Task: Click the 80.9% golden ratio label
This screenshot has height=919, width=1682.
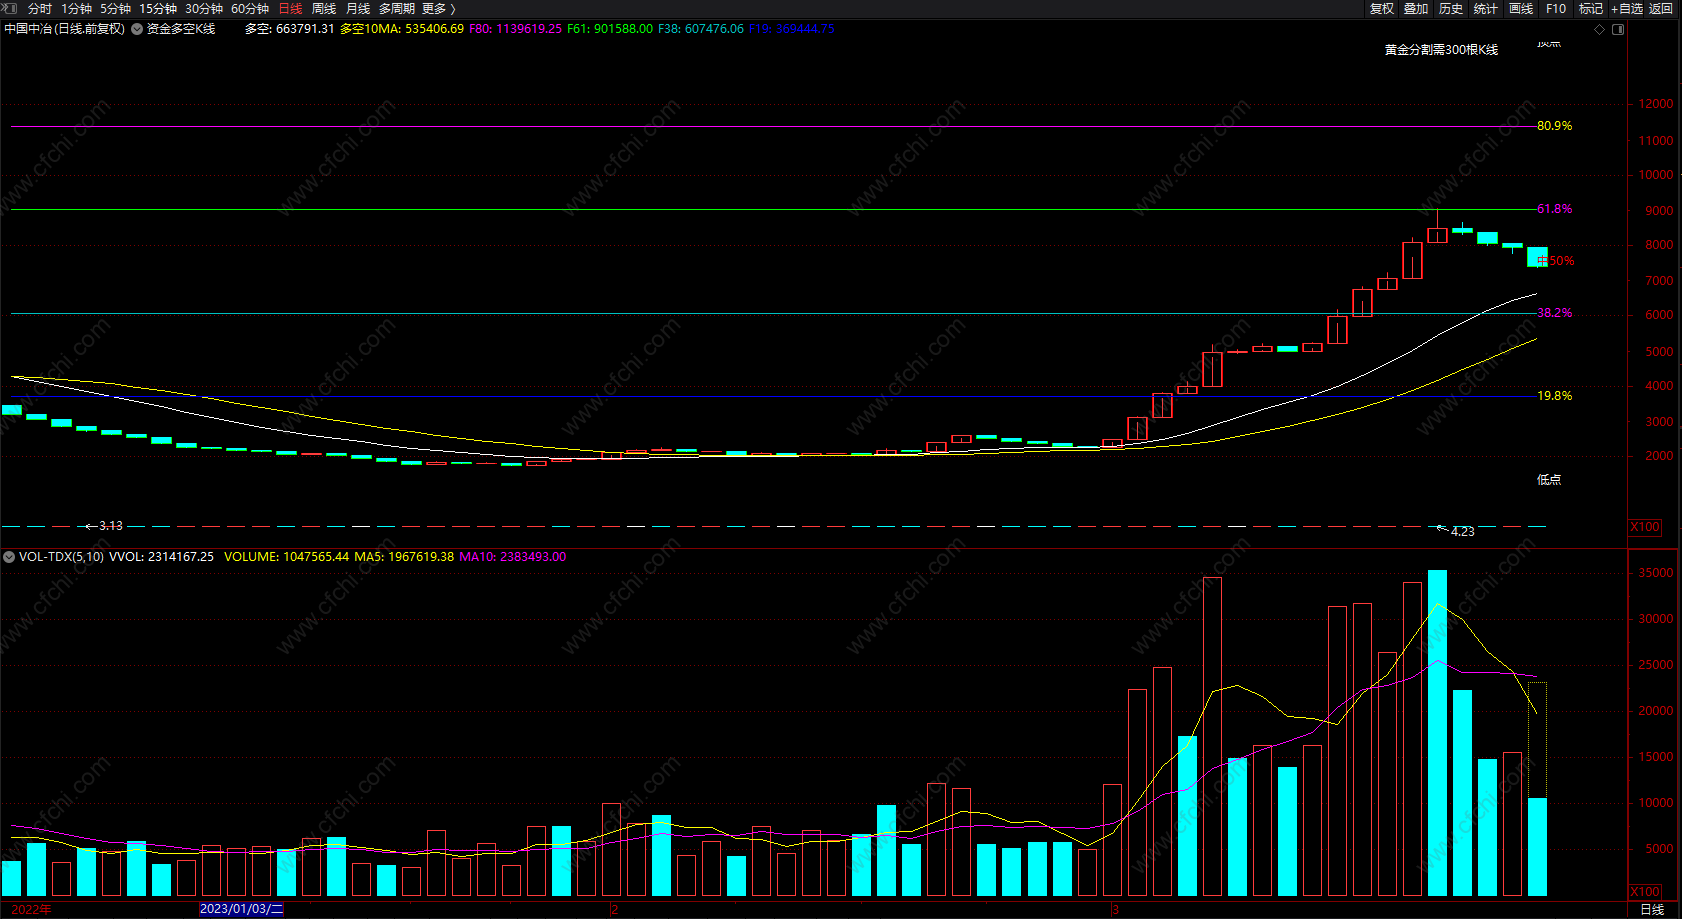Action: pyautogui.click(x=1555, y=126)
